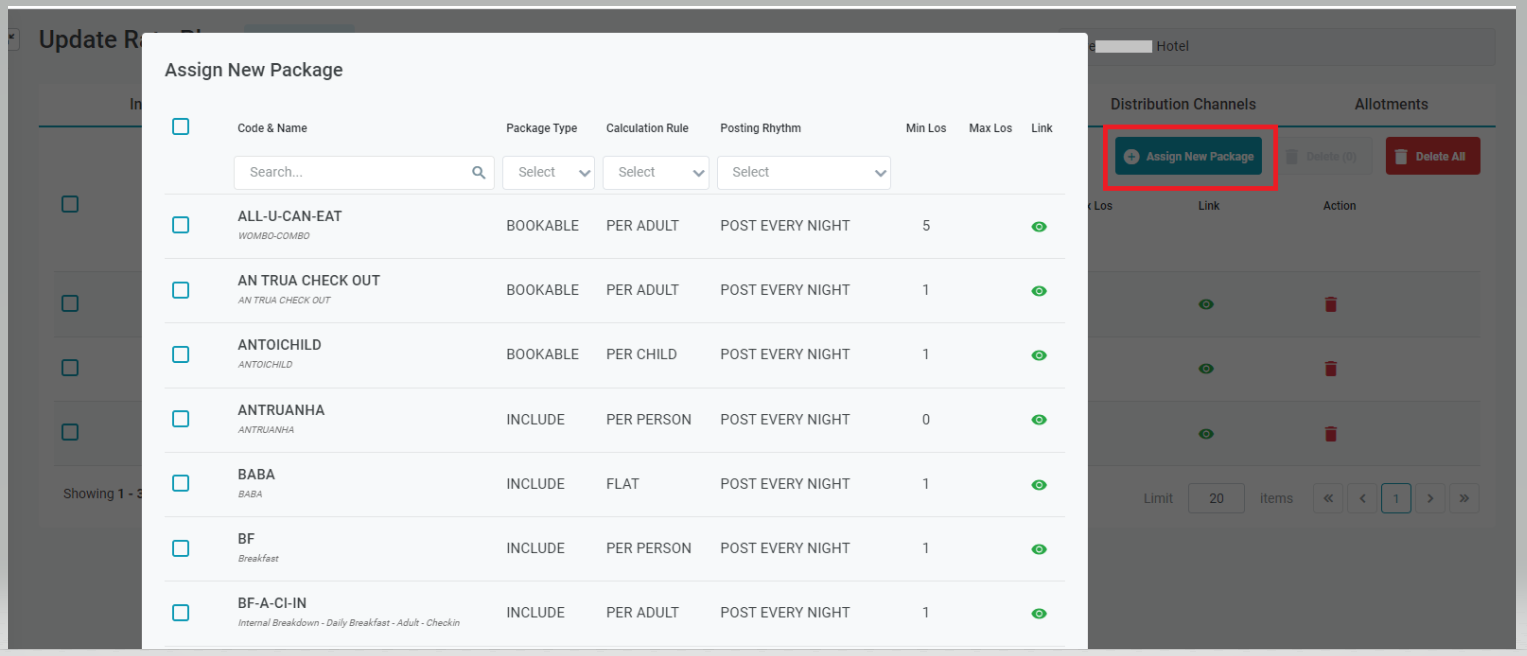Image resolution: width=1527 pixels, height=656 pixels.
Task: View link for BABA package
Action: tap(1039, 485)
